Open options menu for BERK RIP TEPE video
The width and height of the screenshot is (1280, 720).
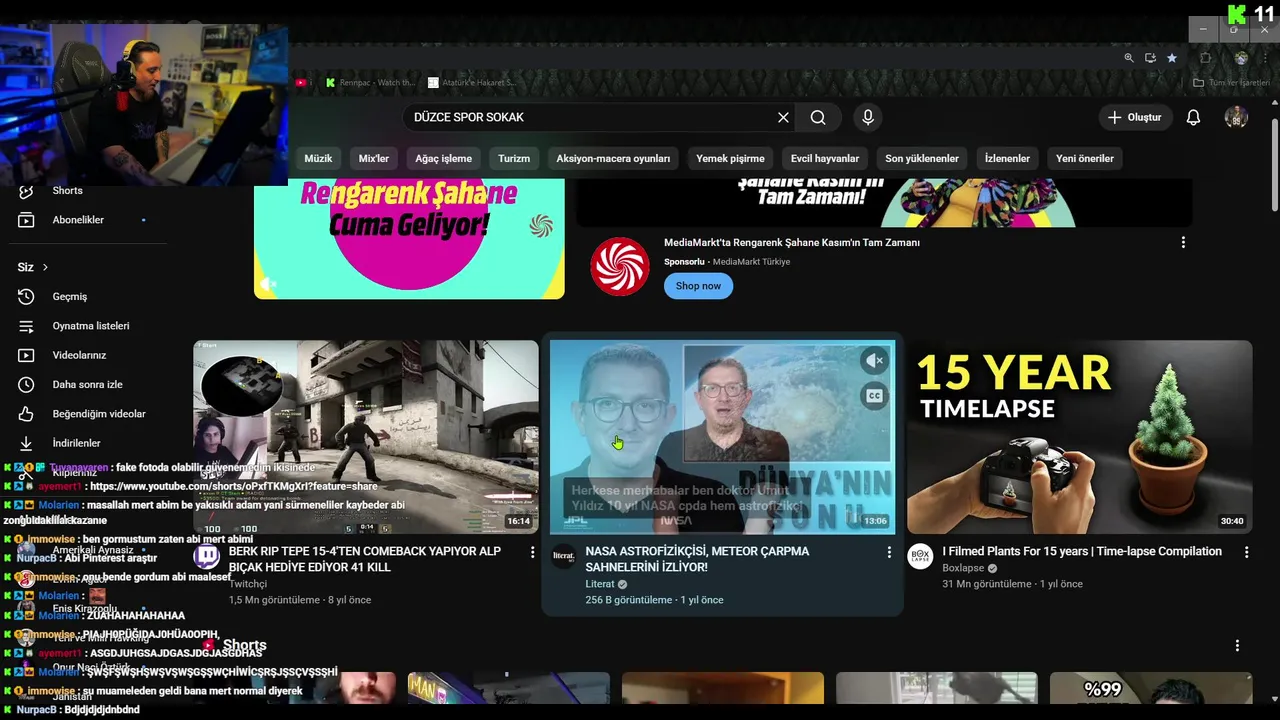click(532, 552)
